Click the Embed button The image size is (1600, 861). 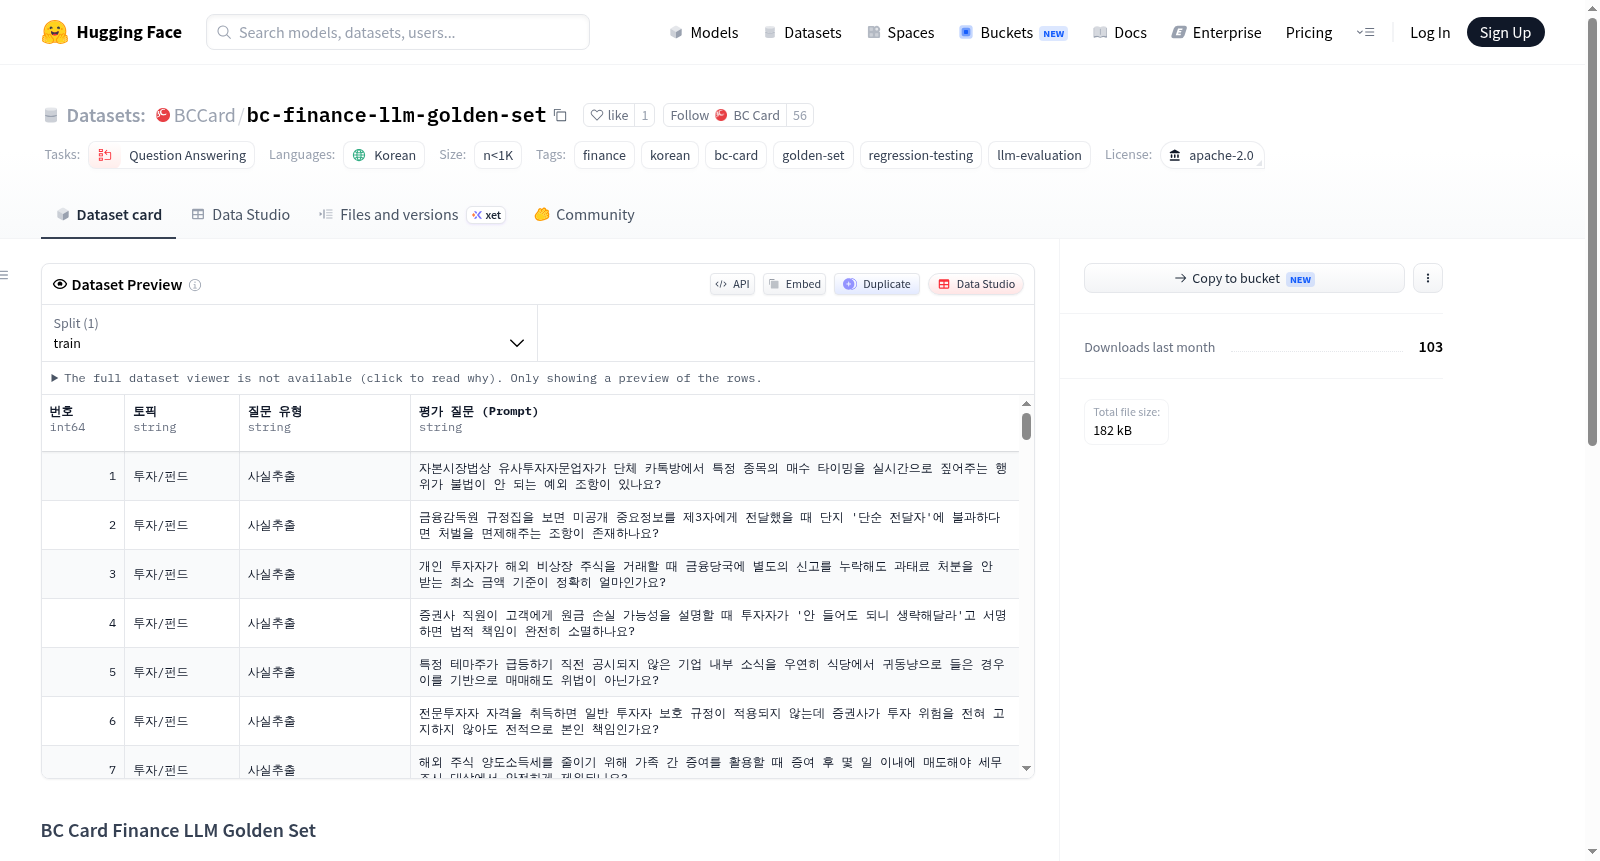pos(795,284)
